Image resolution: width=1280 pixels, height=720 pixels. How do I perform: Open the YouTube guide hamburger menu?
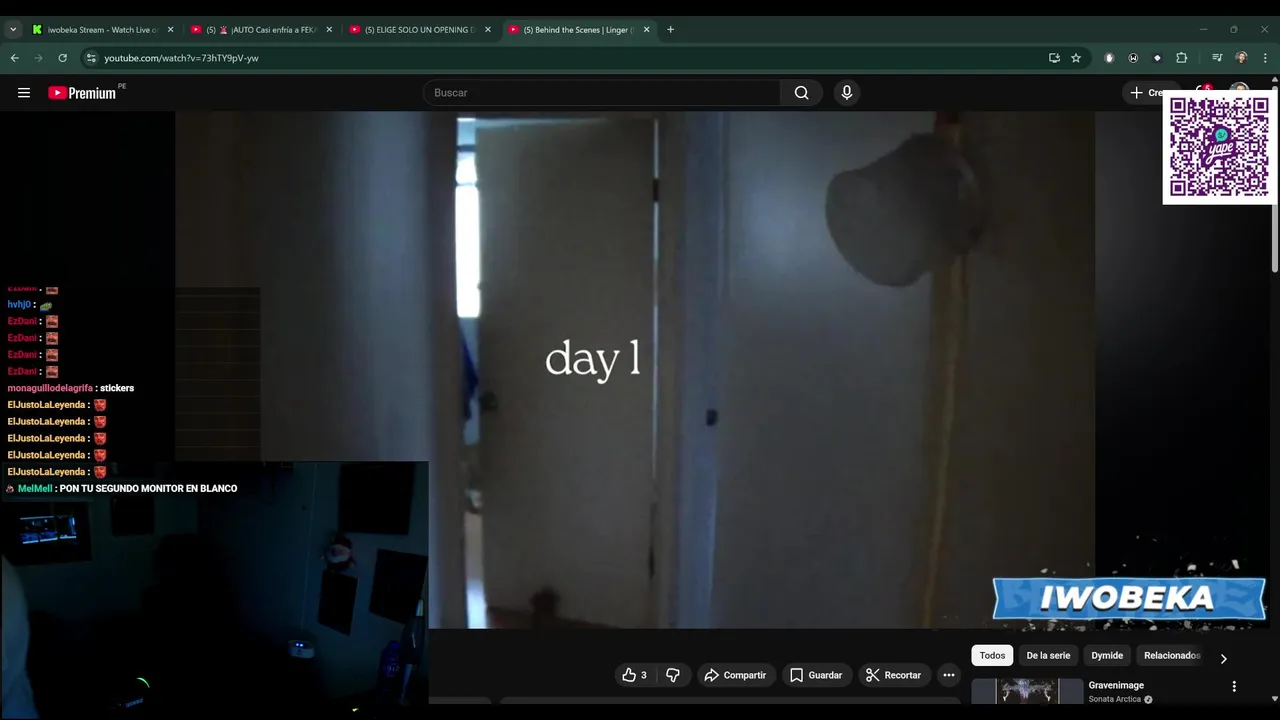[x=24, y=93]
